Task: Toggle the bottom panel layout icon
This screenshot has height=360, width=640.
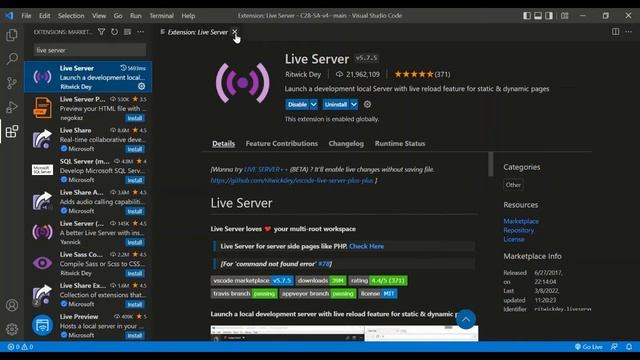Action: click(538, 16)
